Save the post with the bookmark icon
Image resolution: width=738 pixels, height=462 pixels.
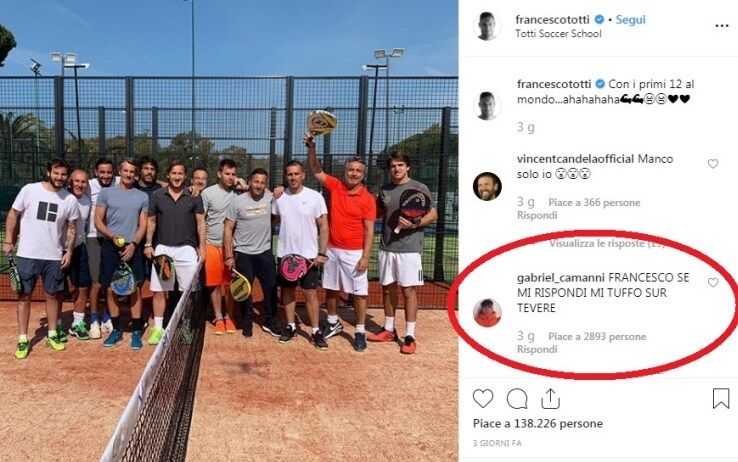[x=721, y=398]
